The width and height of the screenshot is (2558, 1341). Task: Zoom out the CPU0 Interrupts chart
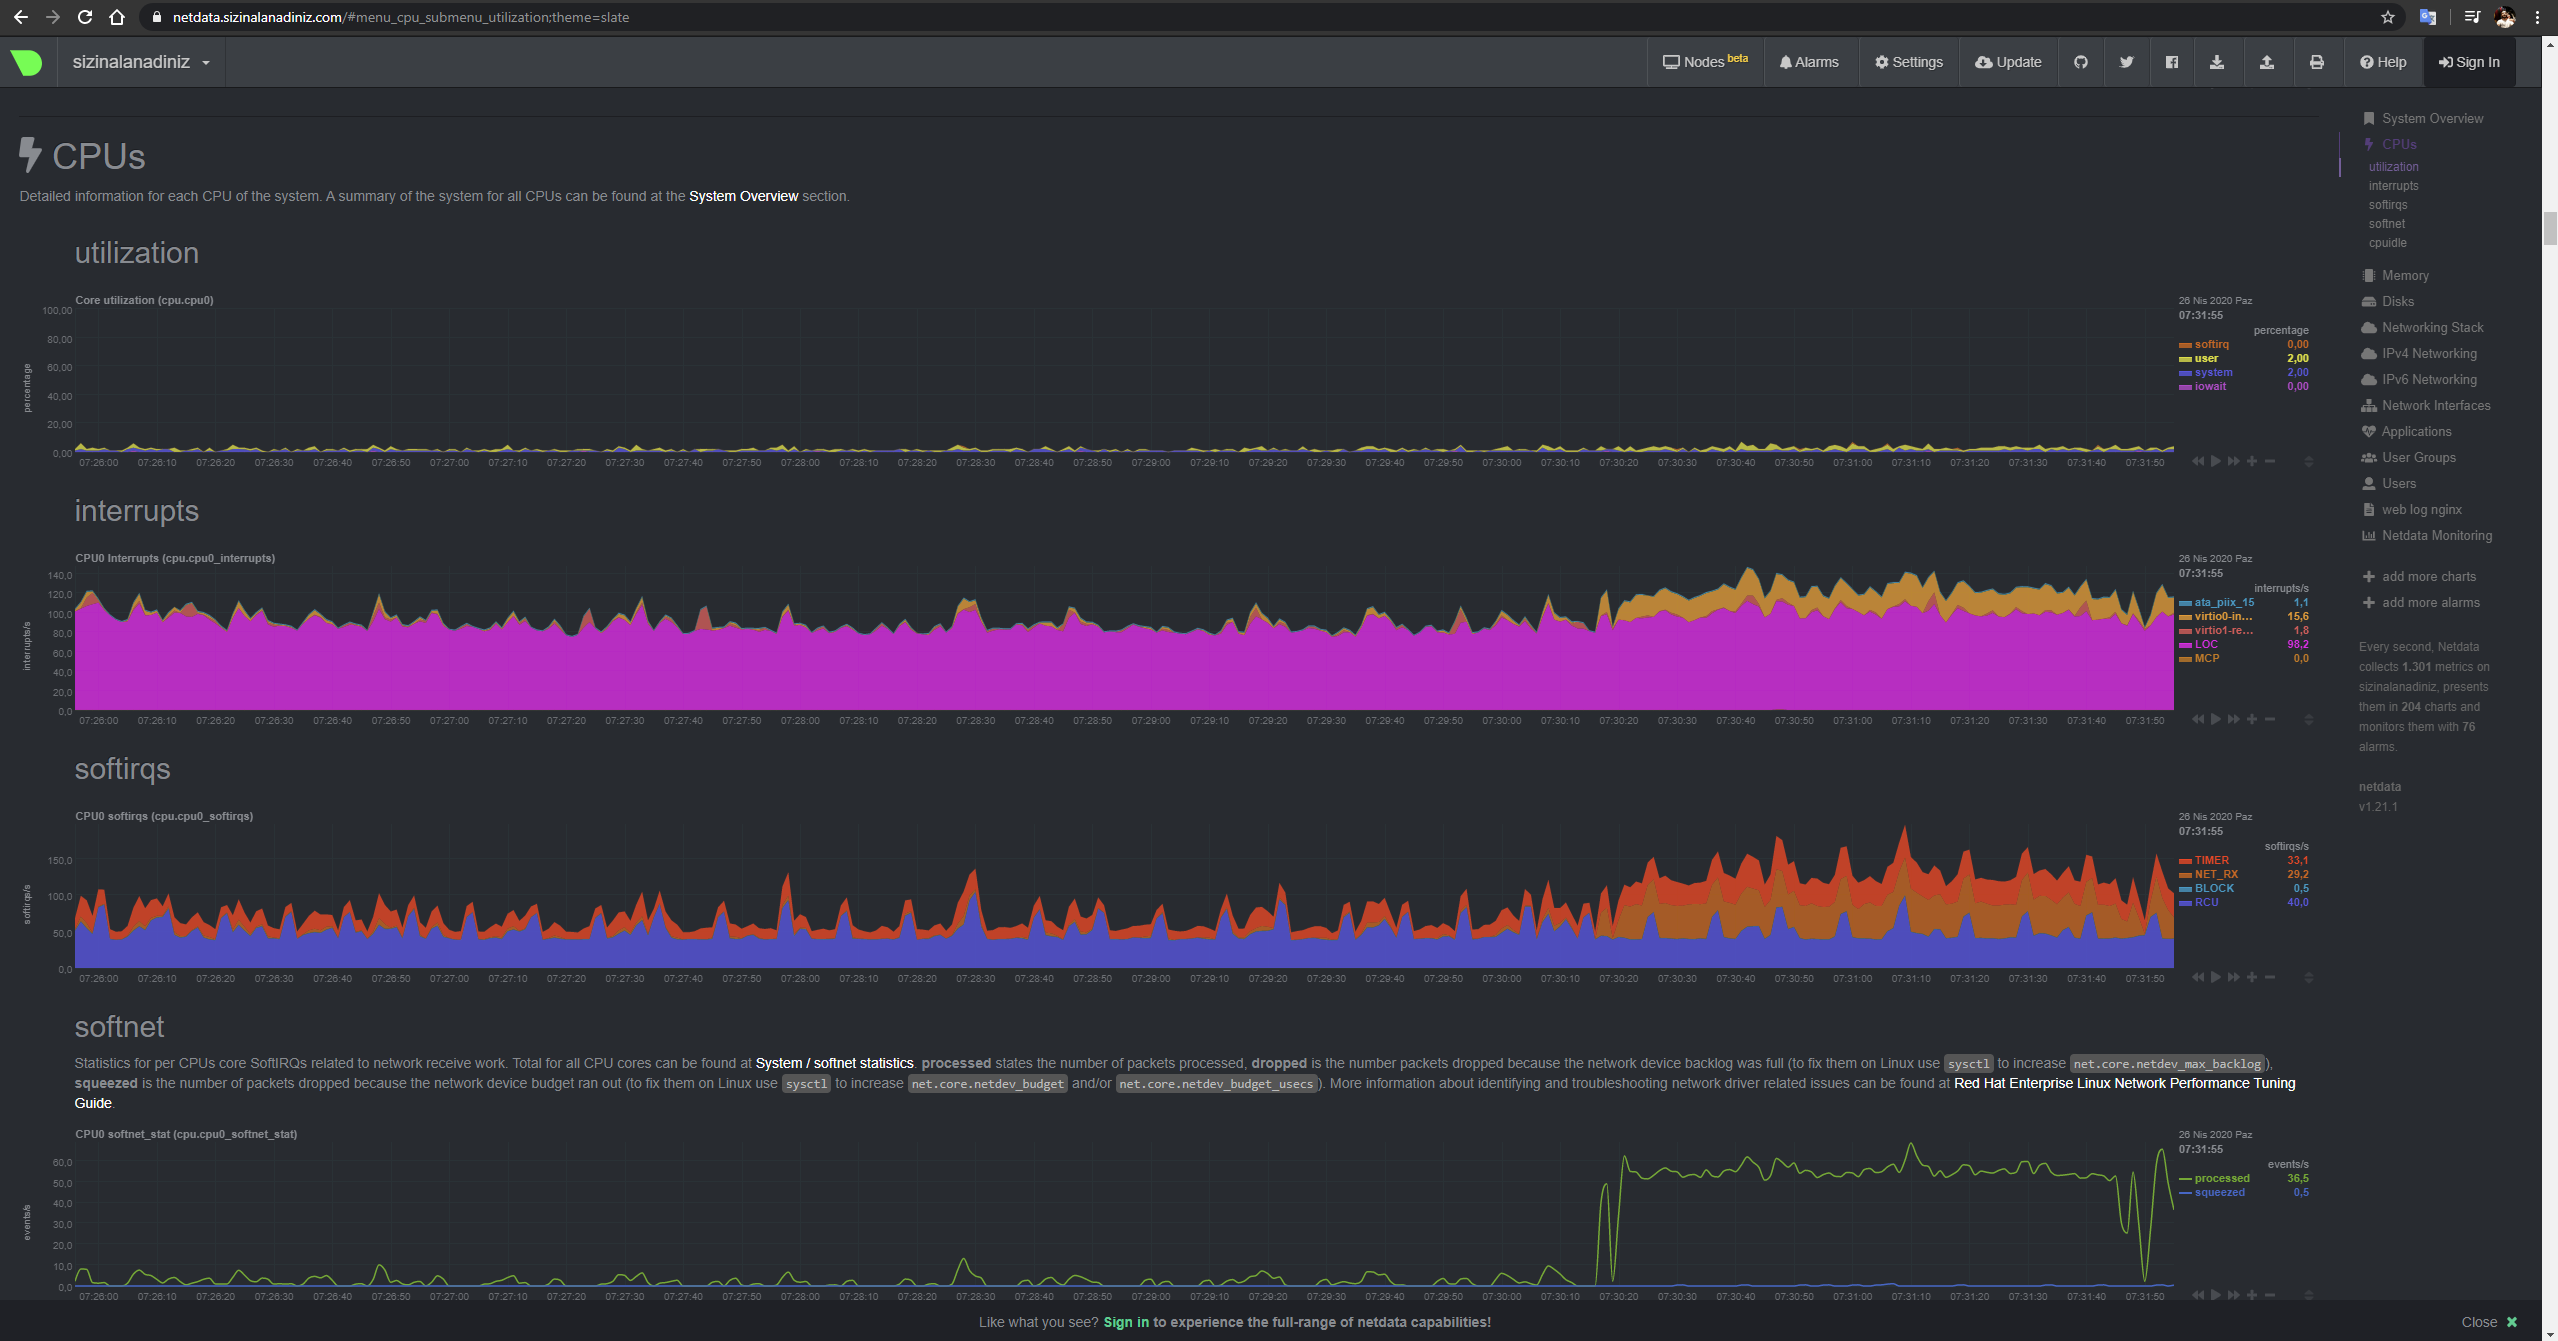(x=2270, y=719)
